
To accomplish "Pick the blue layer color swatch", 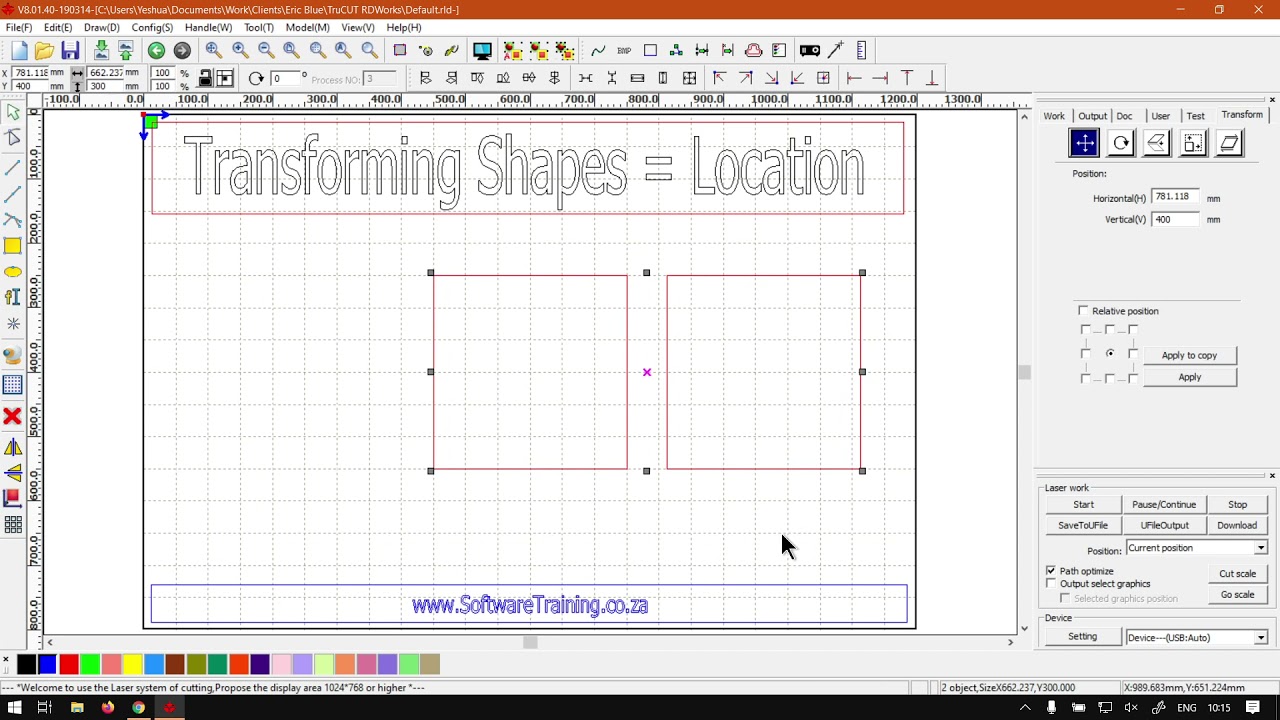I will (x=48, y=664).
